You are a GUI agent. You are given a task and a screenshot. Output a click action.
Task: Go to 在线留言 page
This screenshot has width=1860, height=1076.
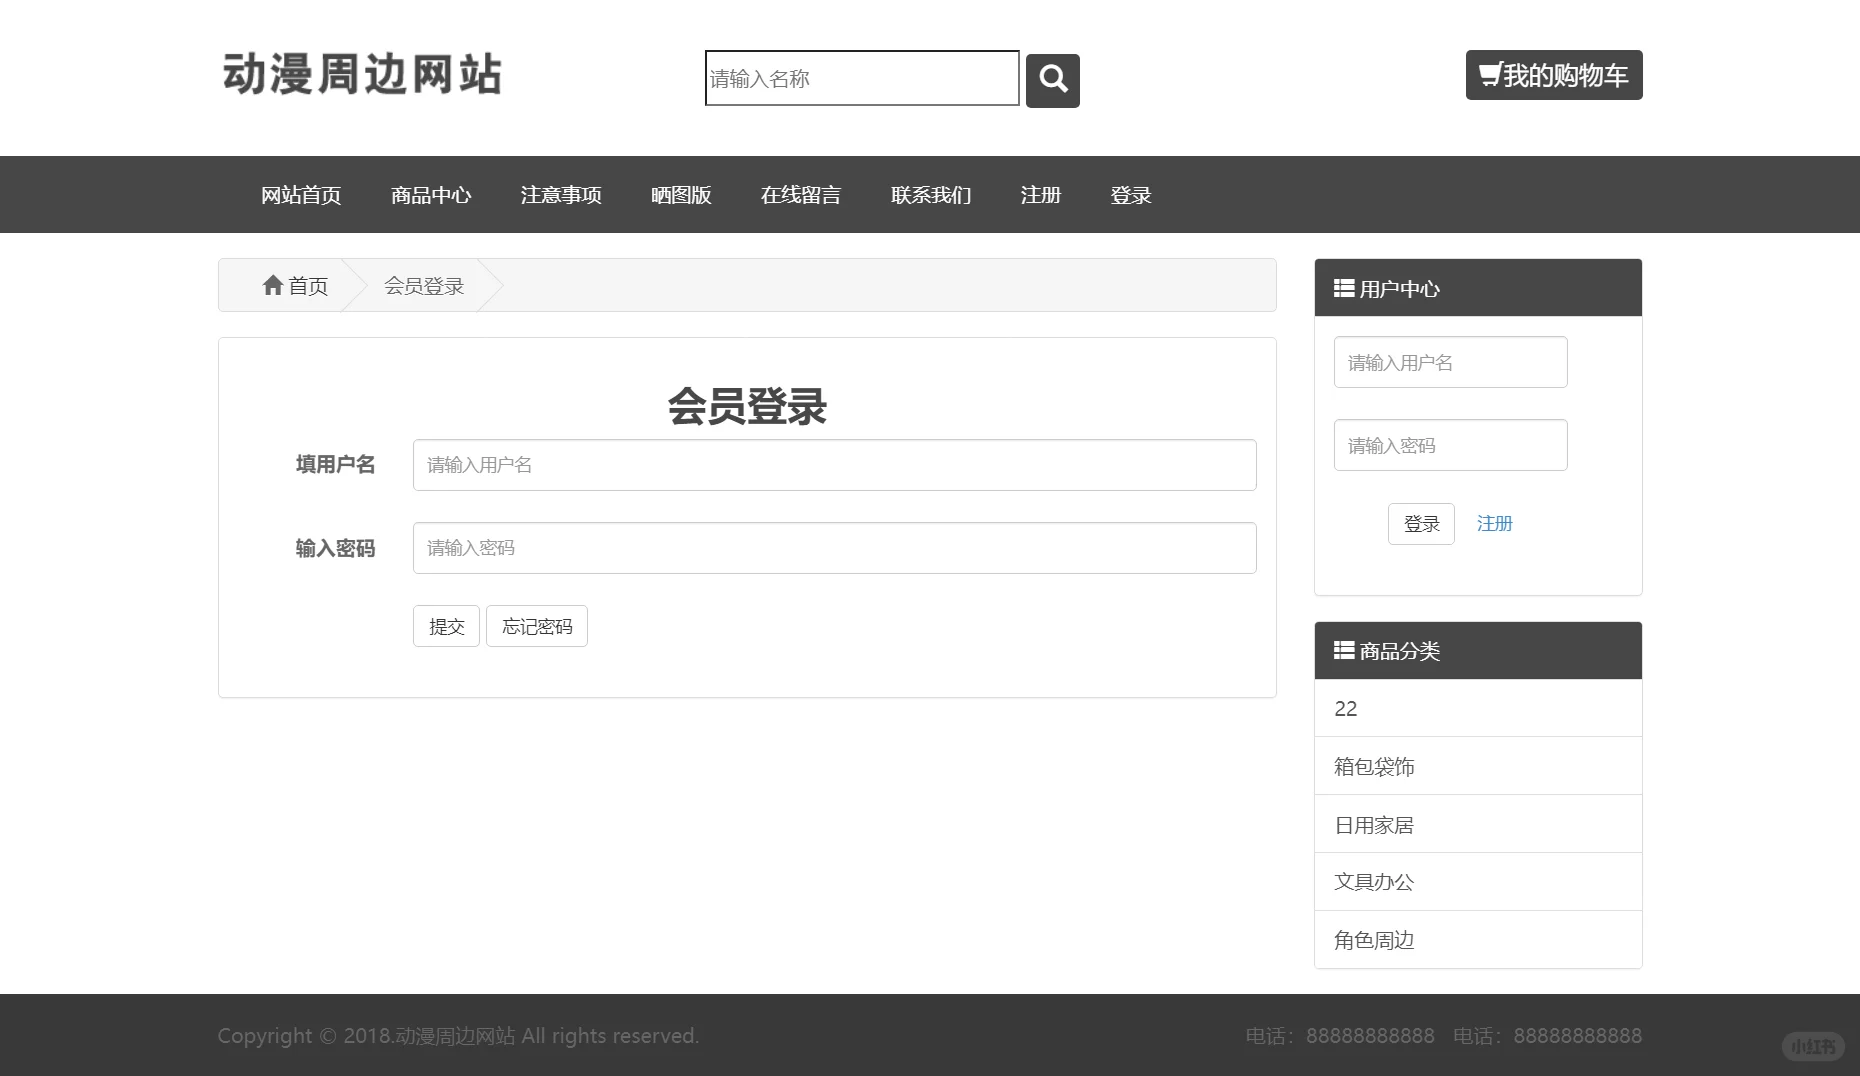click(800, 195)
